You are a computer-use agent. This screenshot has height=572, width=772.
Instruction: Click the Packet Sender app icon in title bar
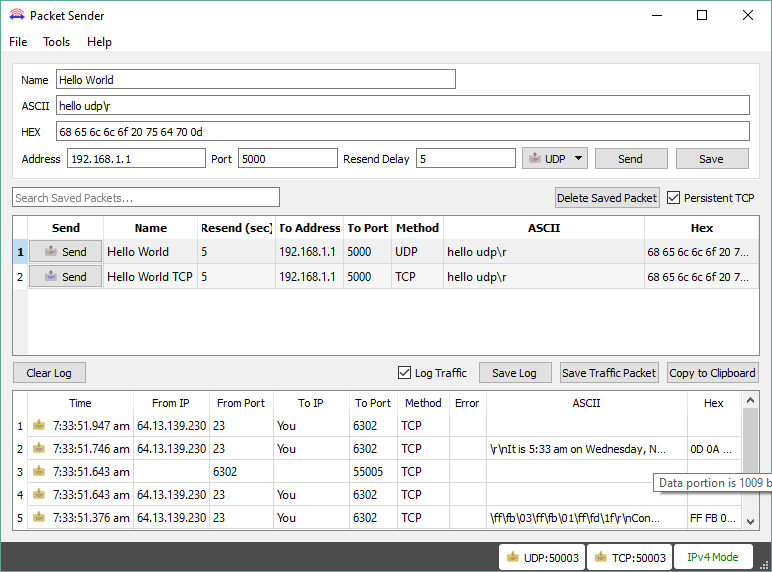[x=17, y=15]
